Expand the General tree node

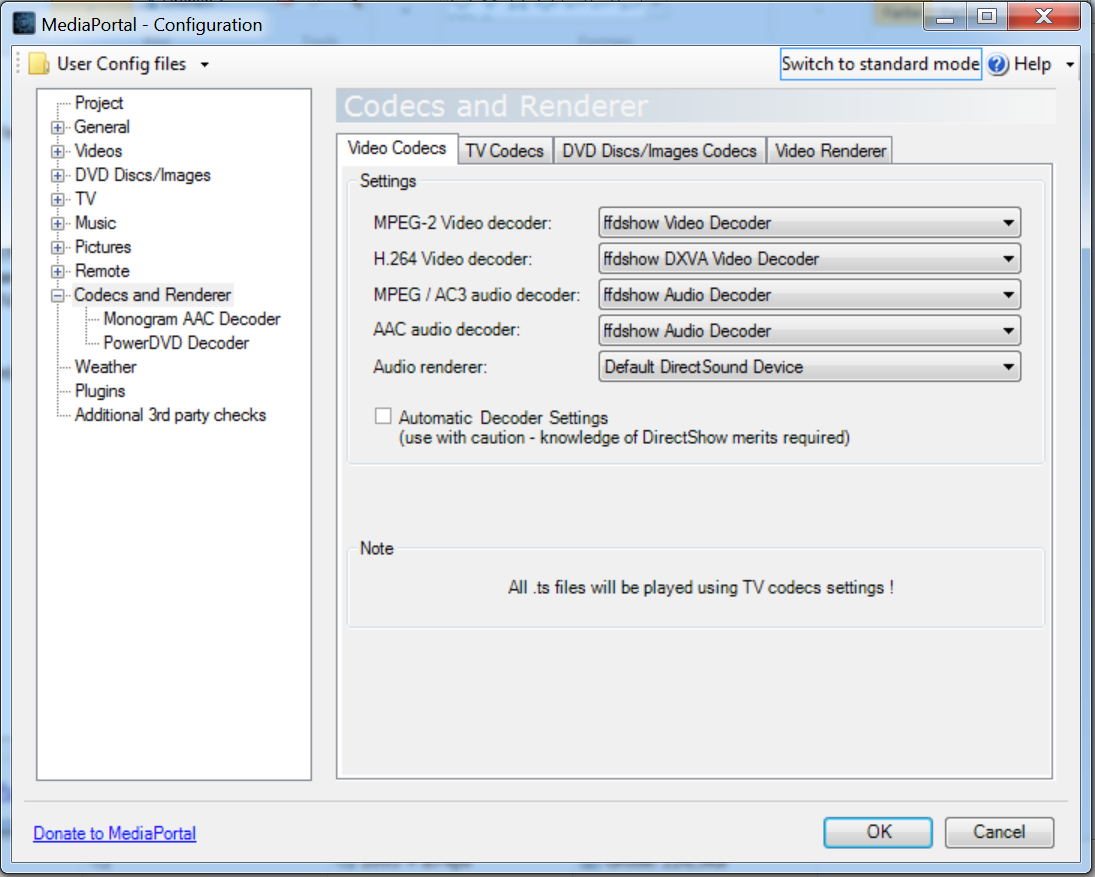point(58,128)
